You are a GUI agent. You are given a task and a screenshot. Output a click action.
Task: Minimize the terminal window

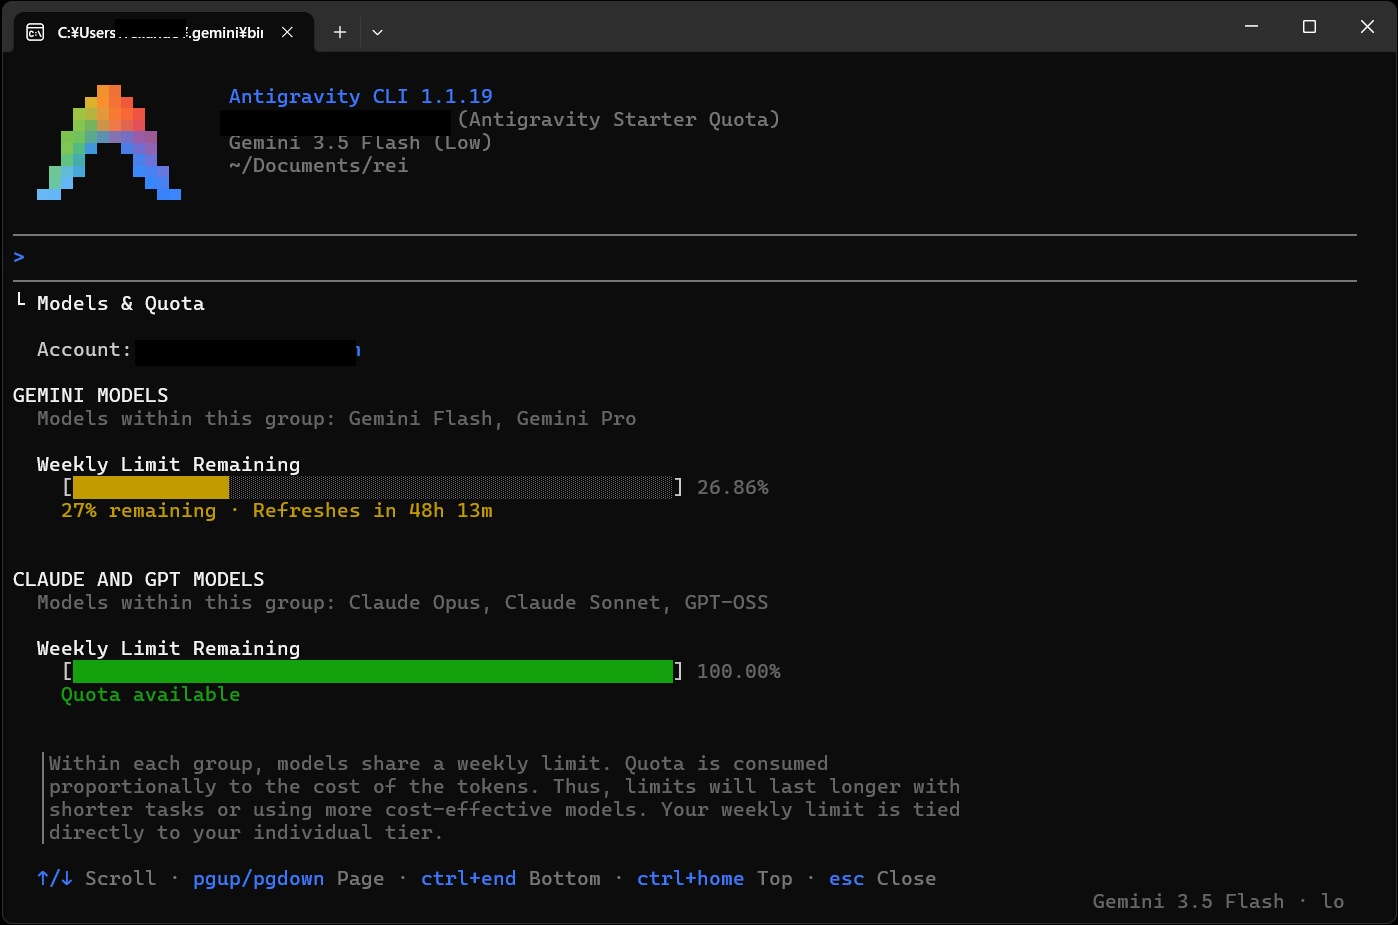1251,27
